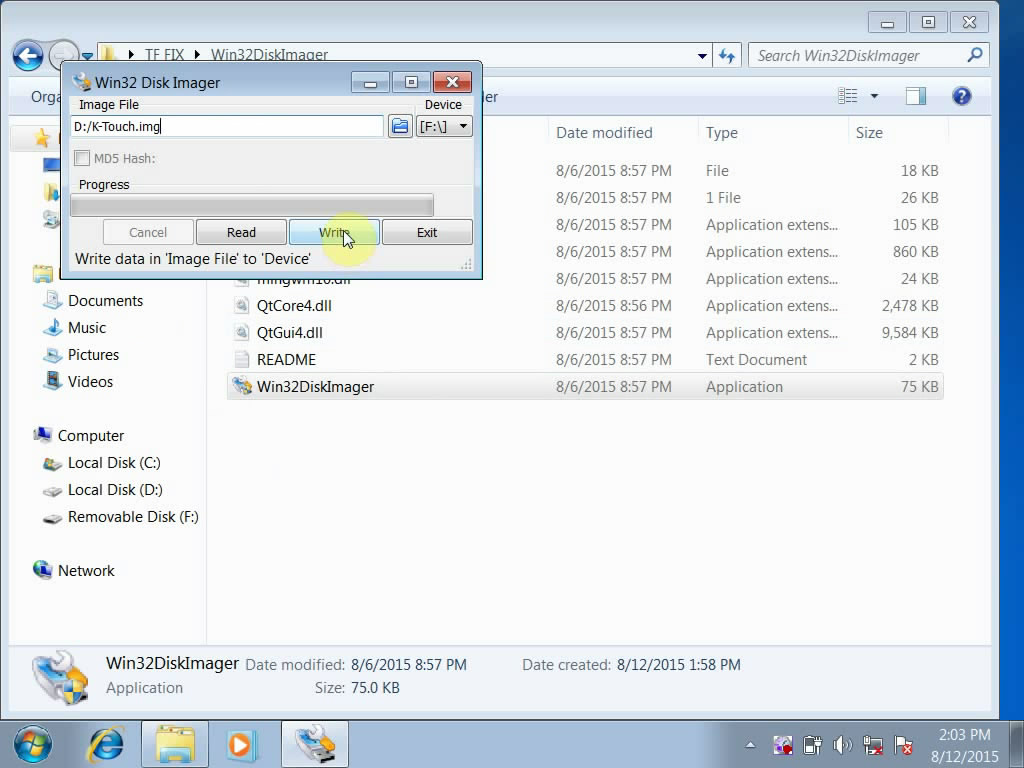Change view with the view icon
This screenshot has height=768, width=1024.
[x=848, y=96]
